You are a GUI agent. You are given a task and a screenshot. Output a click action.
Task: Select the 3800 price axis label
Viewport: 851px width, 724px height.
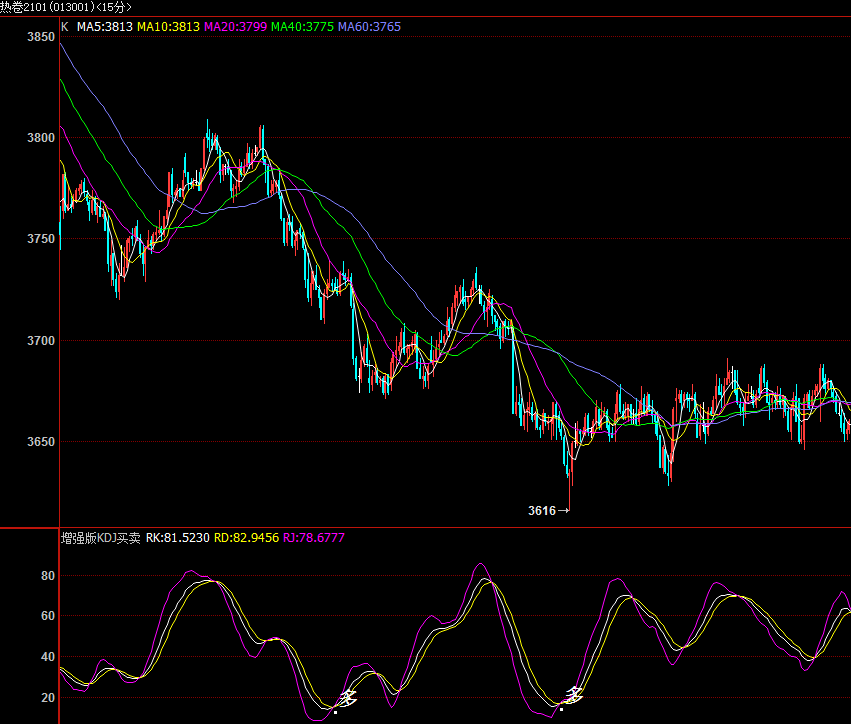pos(41,138)
